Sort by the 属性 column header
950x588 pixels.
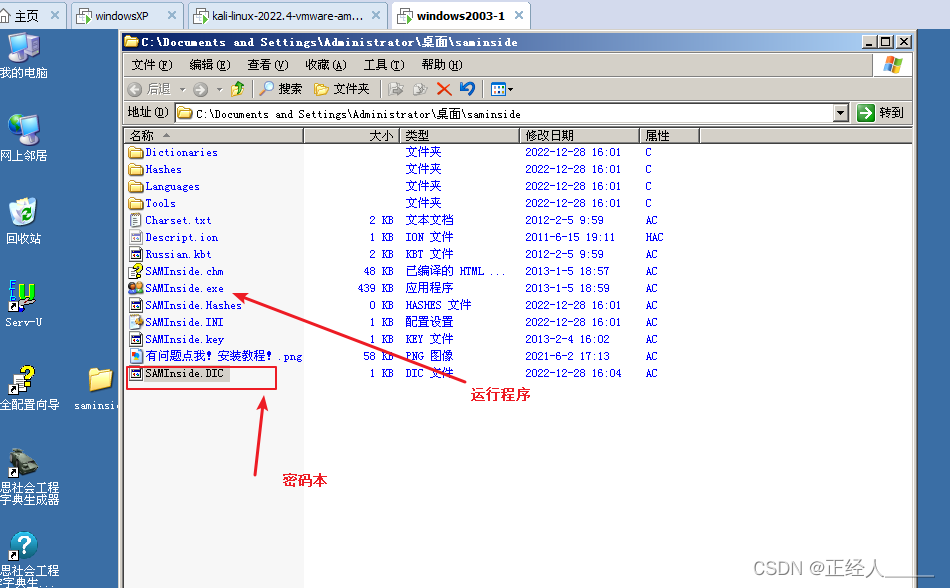pos(669,136)
